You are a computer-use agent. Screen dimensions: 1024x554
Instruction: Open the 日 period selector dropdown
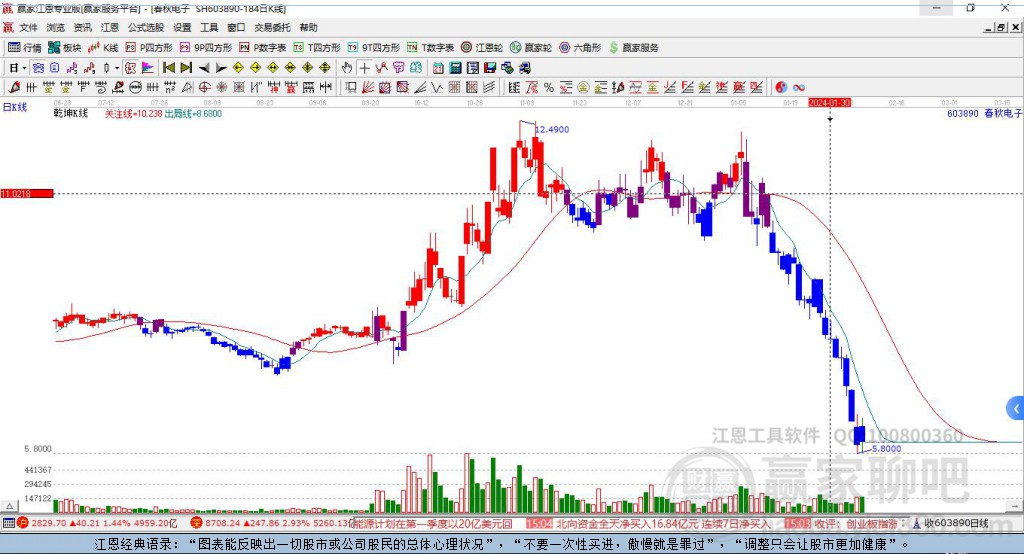coord(18,67)
